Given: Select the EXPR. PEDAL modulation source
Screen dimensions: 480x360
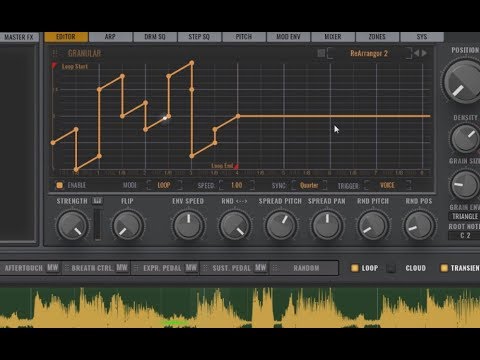Looking at the screenshot, I should point(162,268).
